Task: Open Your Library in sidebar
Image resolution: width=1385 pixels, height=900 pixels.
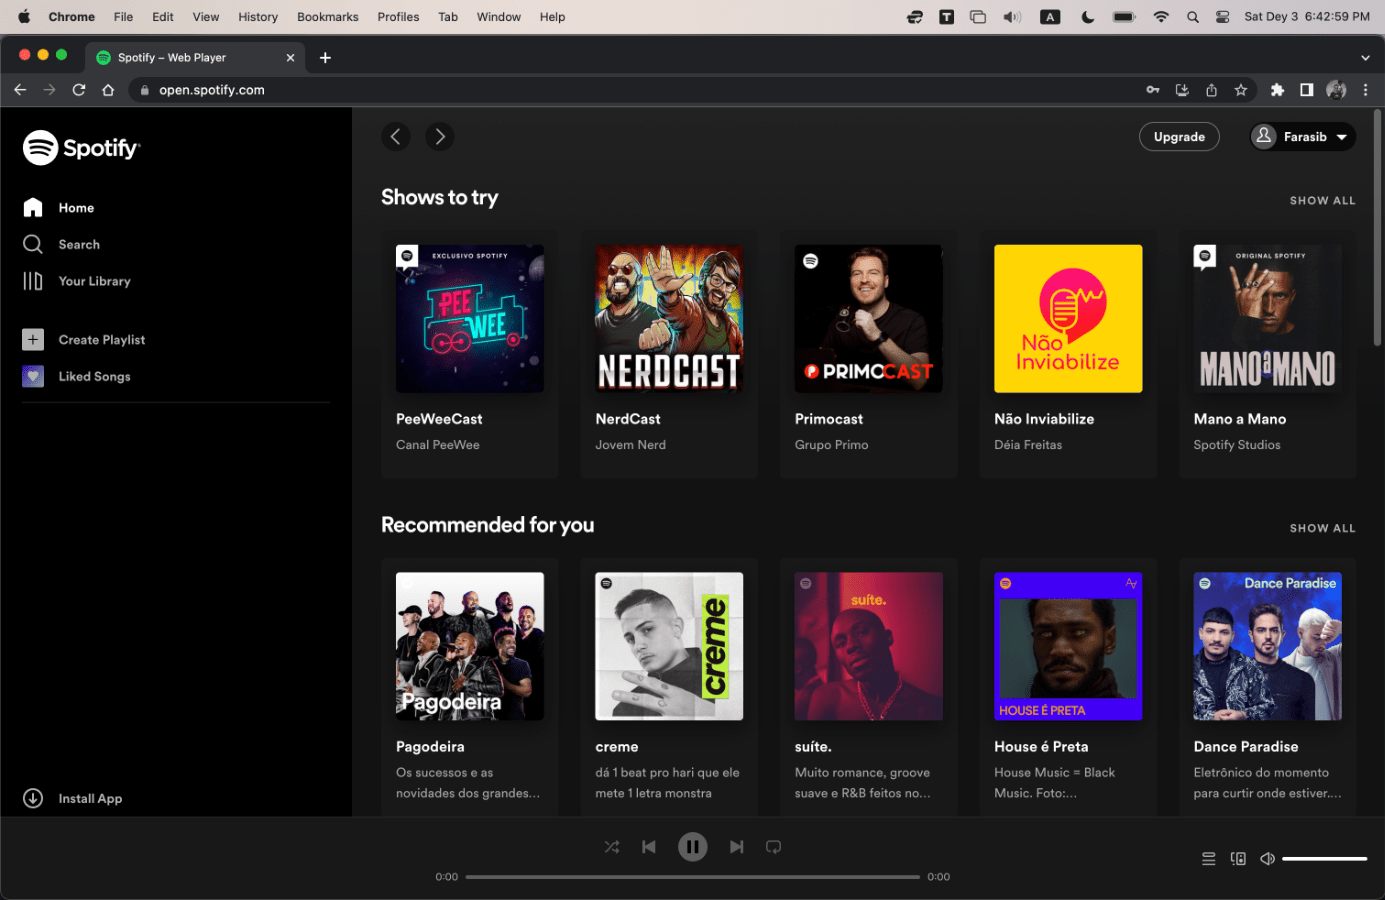Action: 77,281
